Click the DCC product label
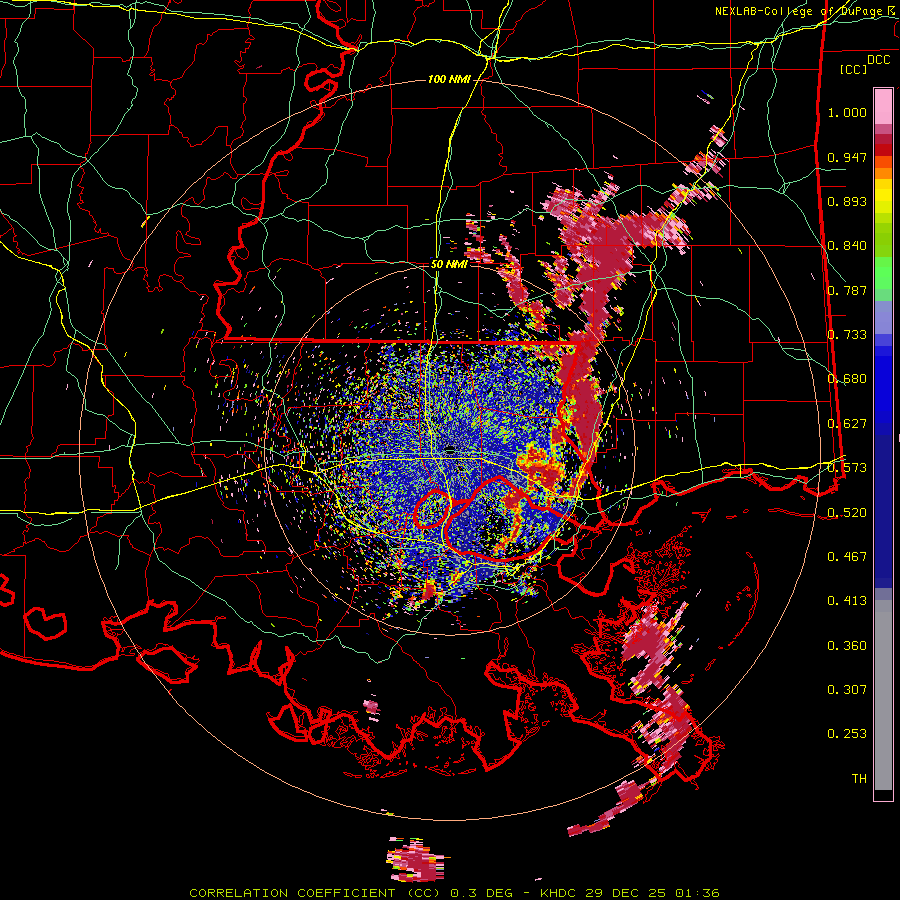900x900 pixels. click(878, 60)
